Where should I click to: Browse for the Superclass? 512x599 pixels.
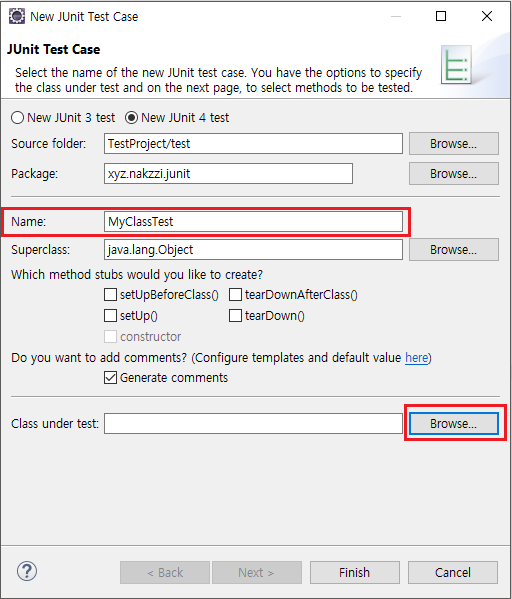pos(454,249)
